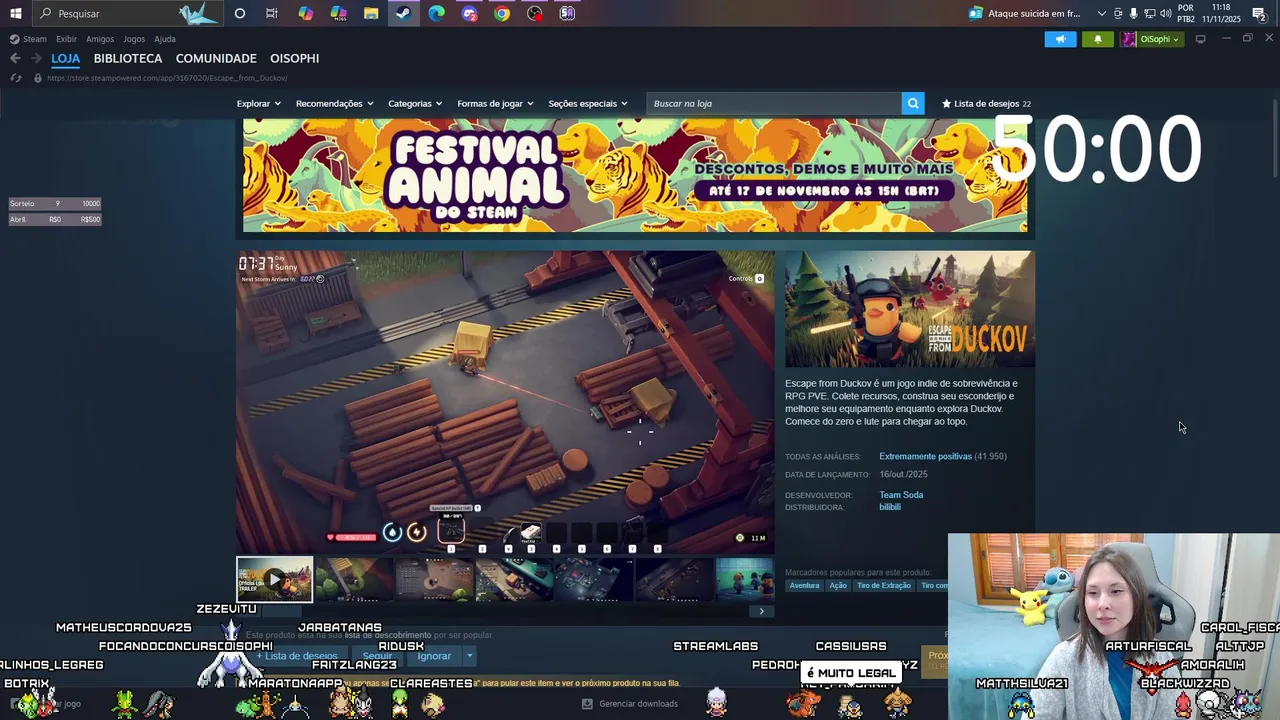
Task: Reload the Steam store page
Action: 15,77
